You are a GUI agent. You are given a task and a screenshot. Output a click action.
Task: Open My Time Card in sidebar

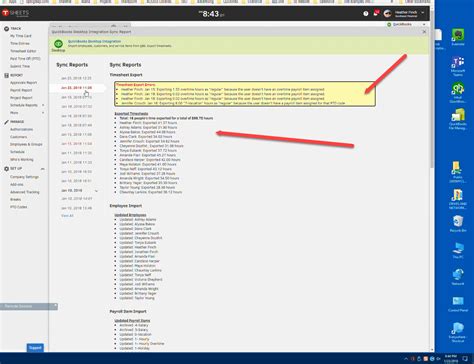pos(21,36)
